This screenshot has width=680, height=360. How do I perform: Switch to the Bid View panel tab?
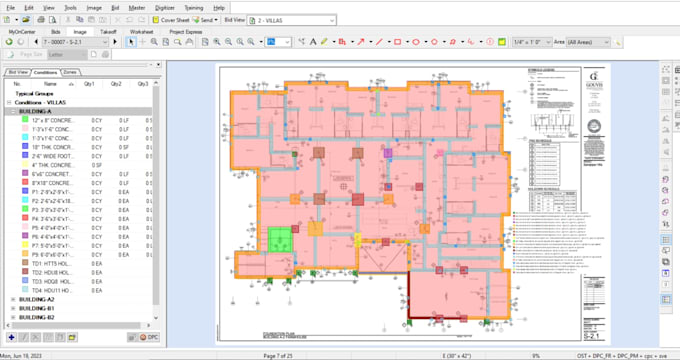18,72
